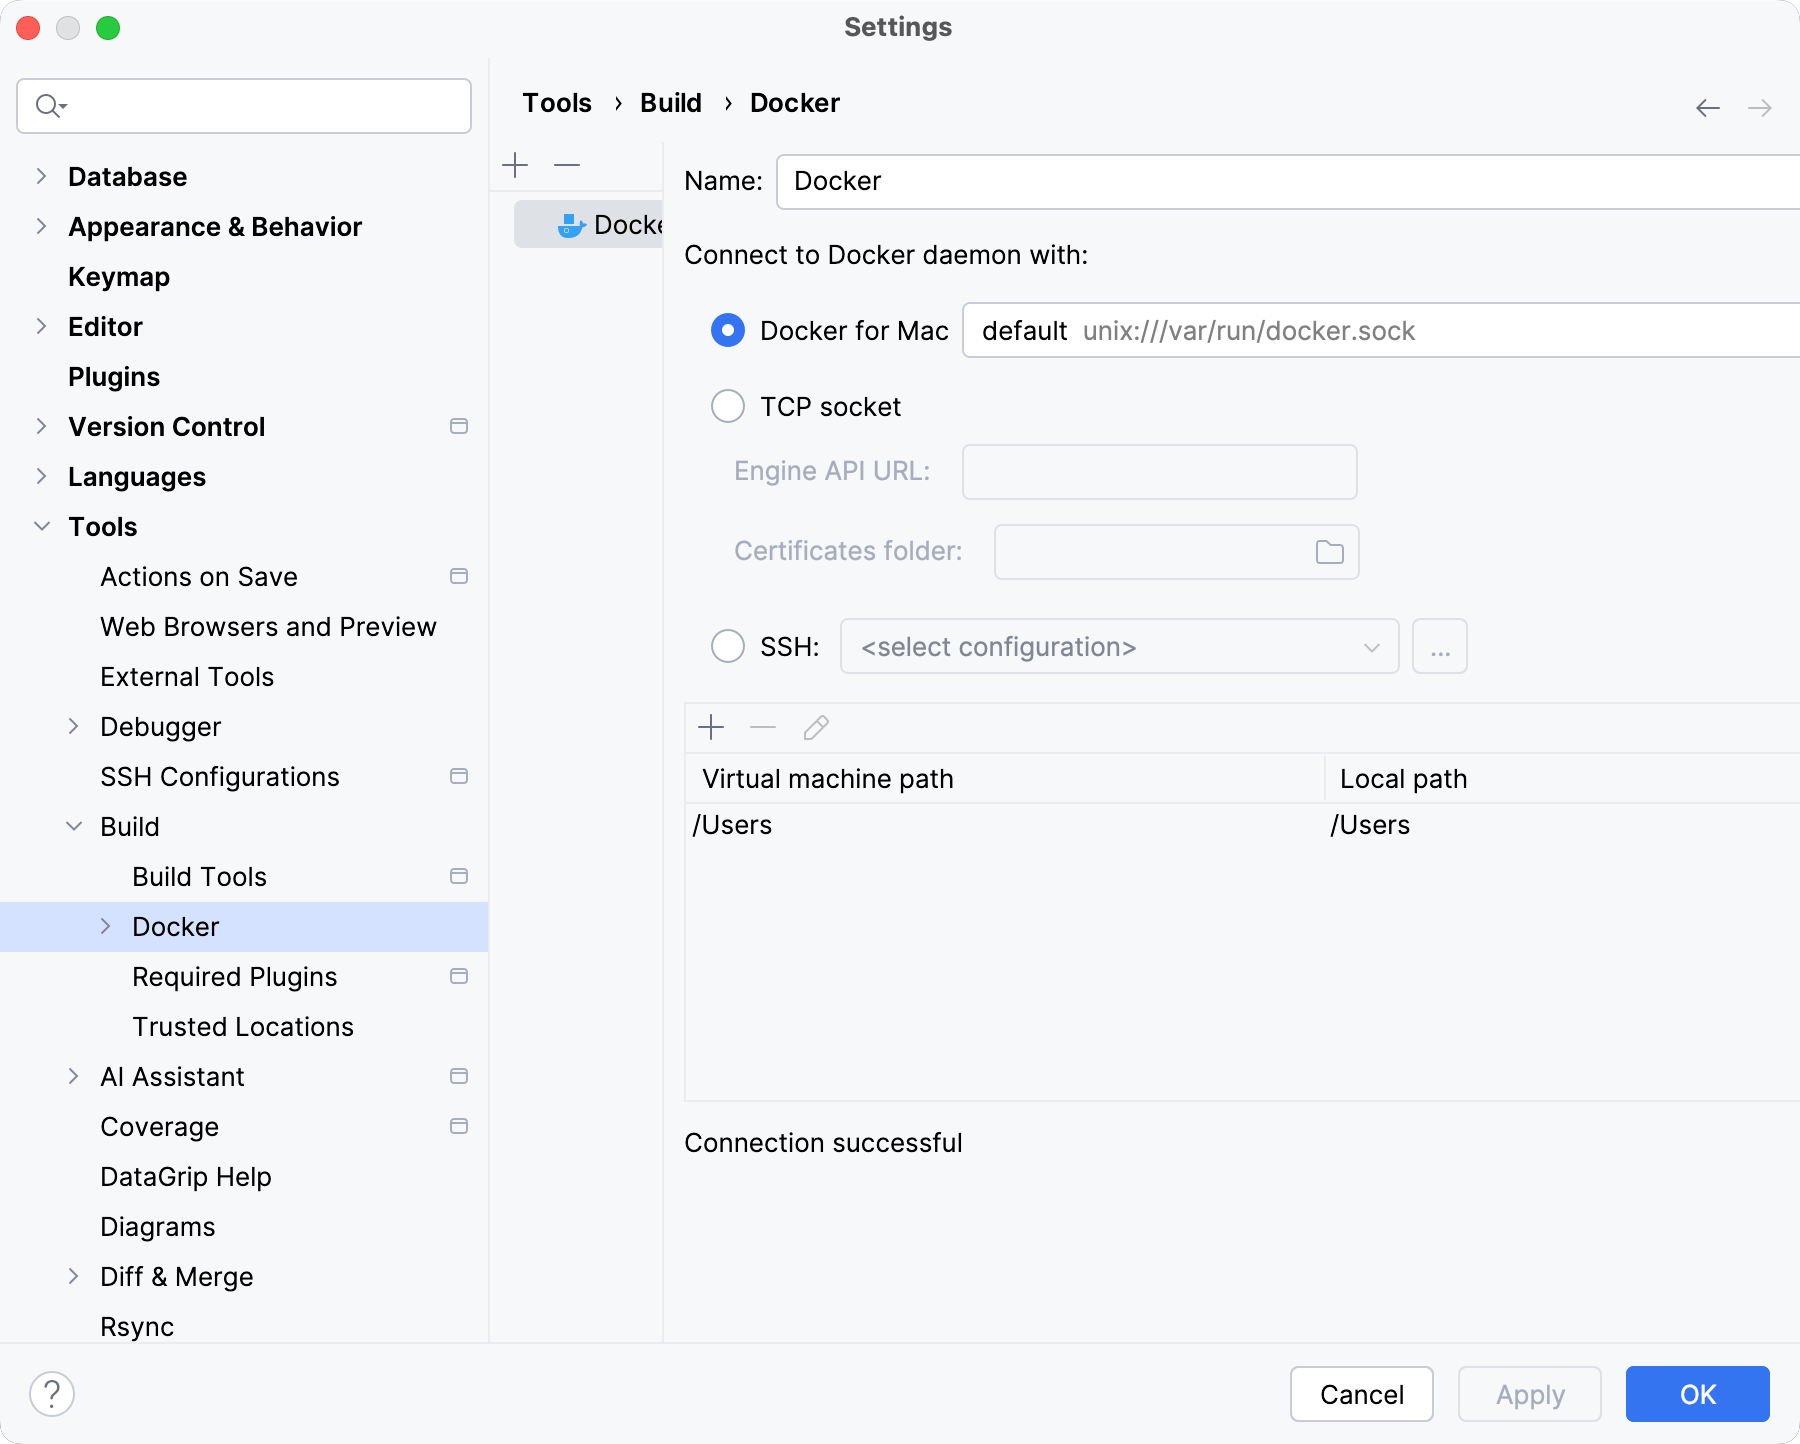Collapse the Tools section in settings tree

tap(42, 526)
